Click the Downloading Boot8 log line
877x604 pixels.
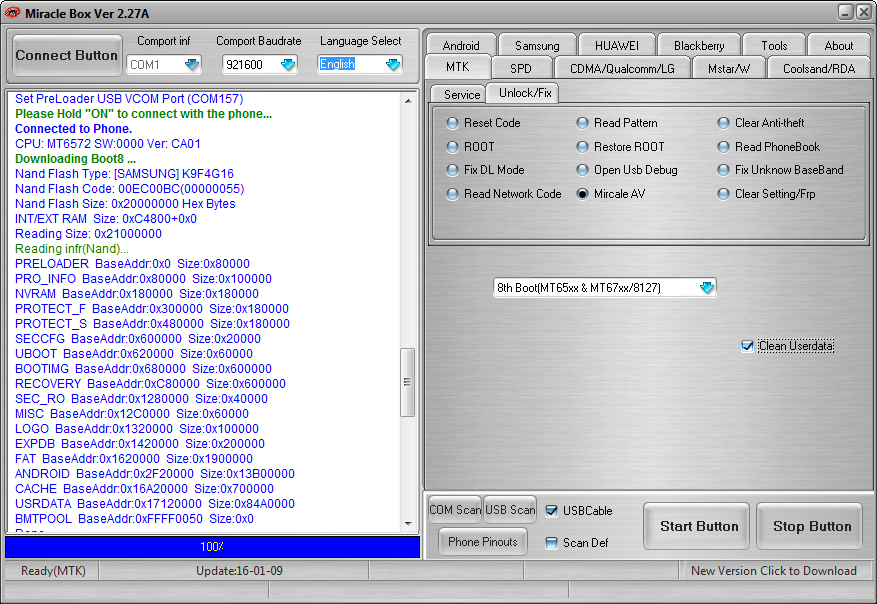click(x=76, y=159)
